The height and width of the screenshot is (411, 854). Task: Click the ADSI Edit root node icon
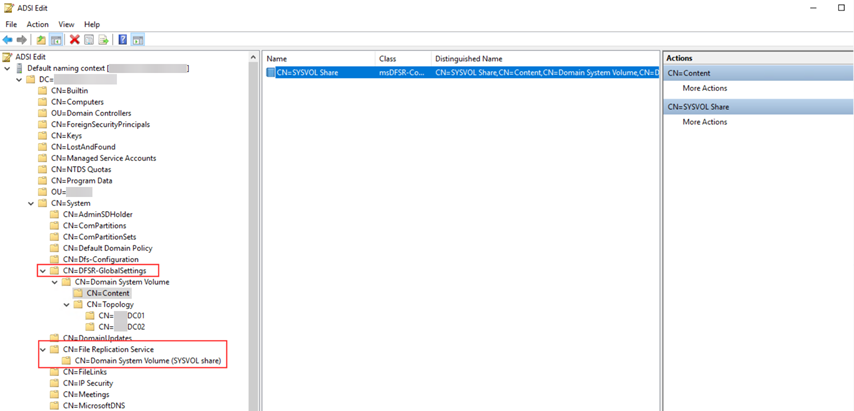8,57
